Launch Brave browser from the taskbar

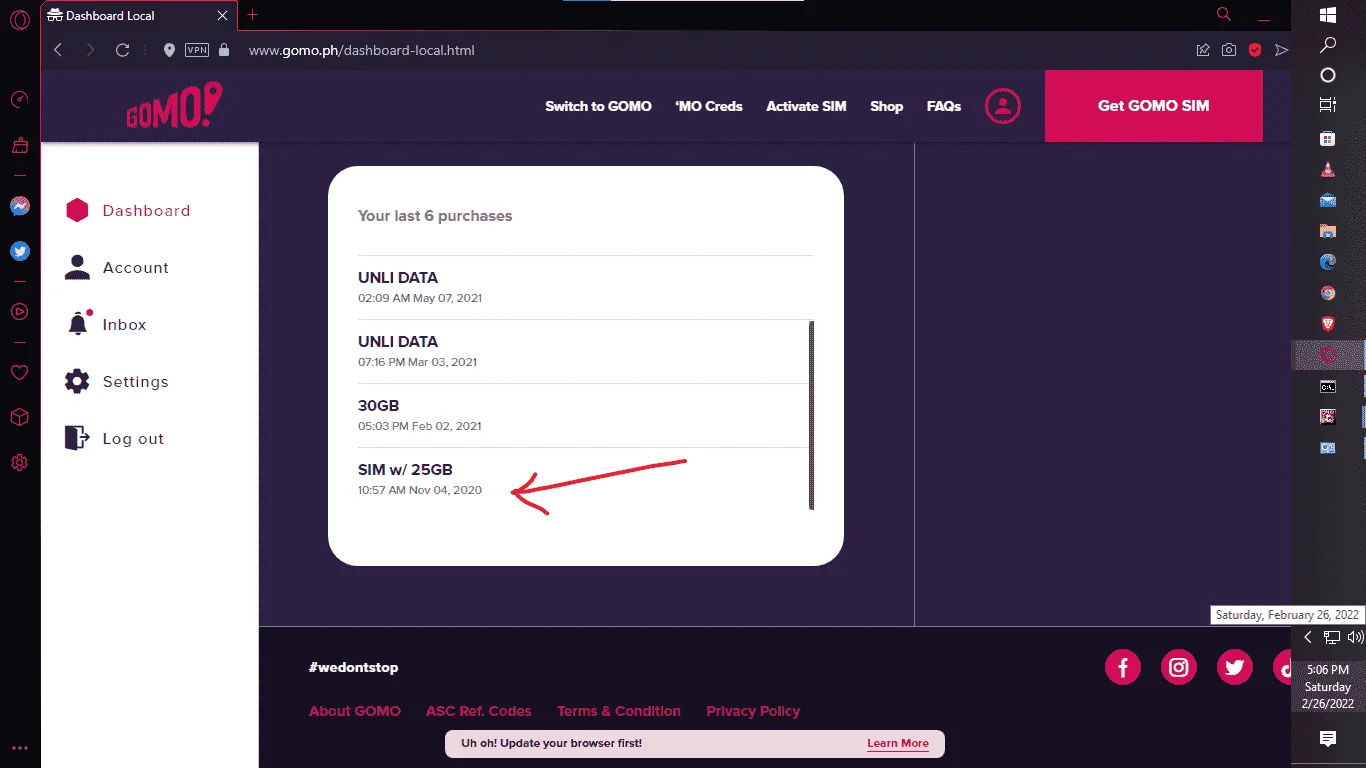click(1328, 324)
